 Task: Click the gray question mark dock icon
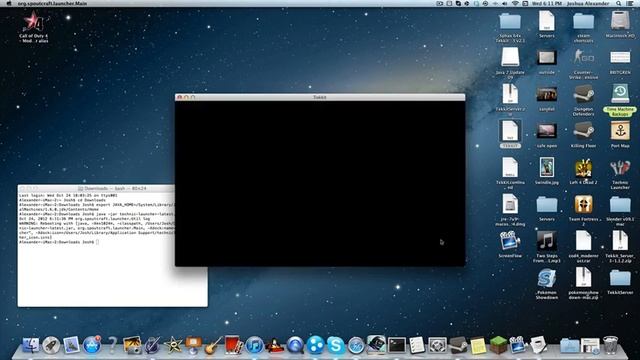112,345
